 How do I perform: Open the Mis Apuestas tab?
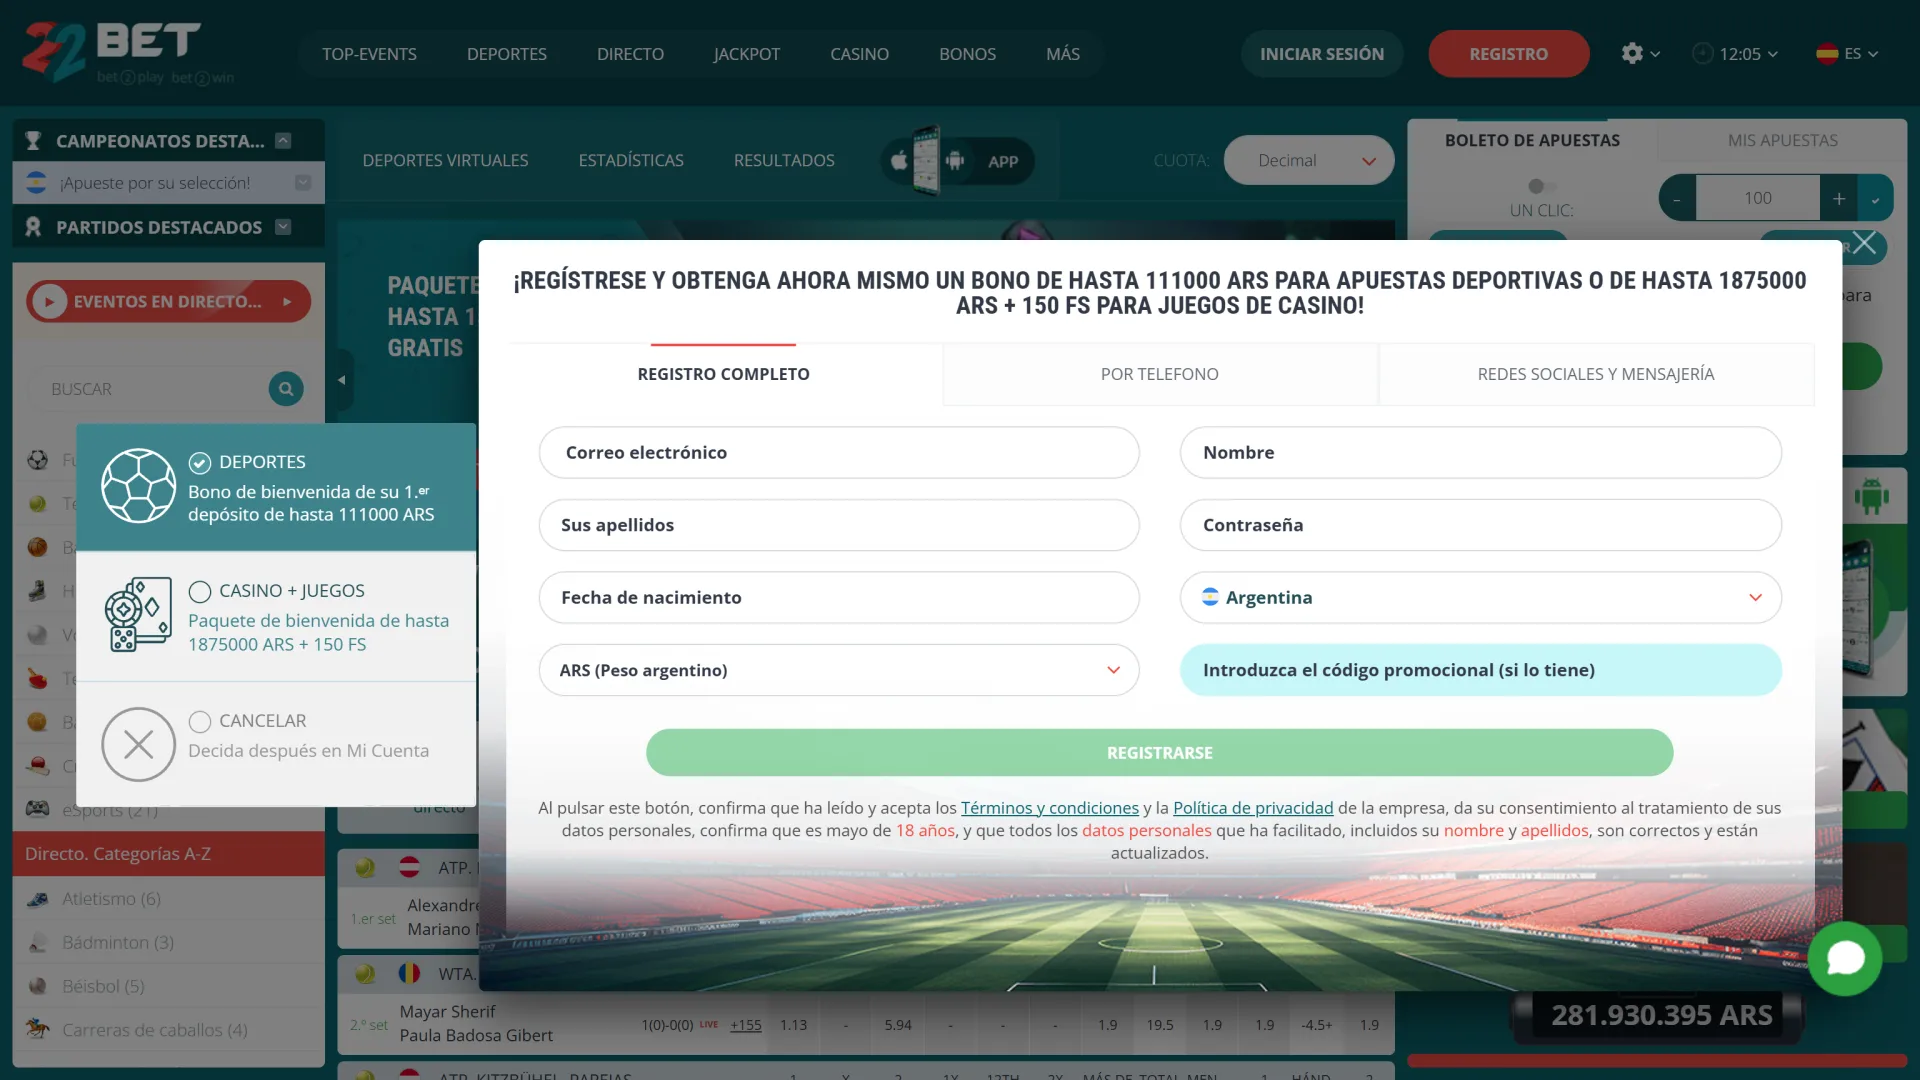(x=1782, y=140)
